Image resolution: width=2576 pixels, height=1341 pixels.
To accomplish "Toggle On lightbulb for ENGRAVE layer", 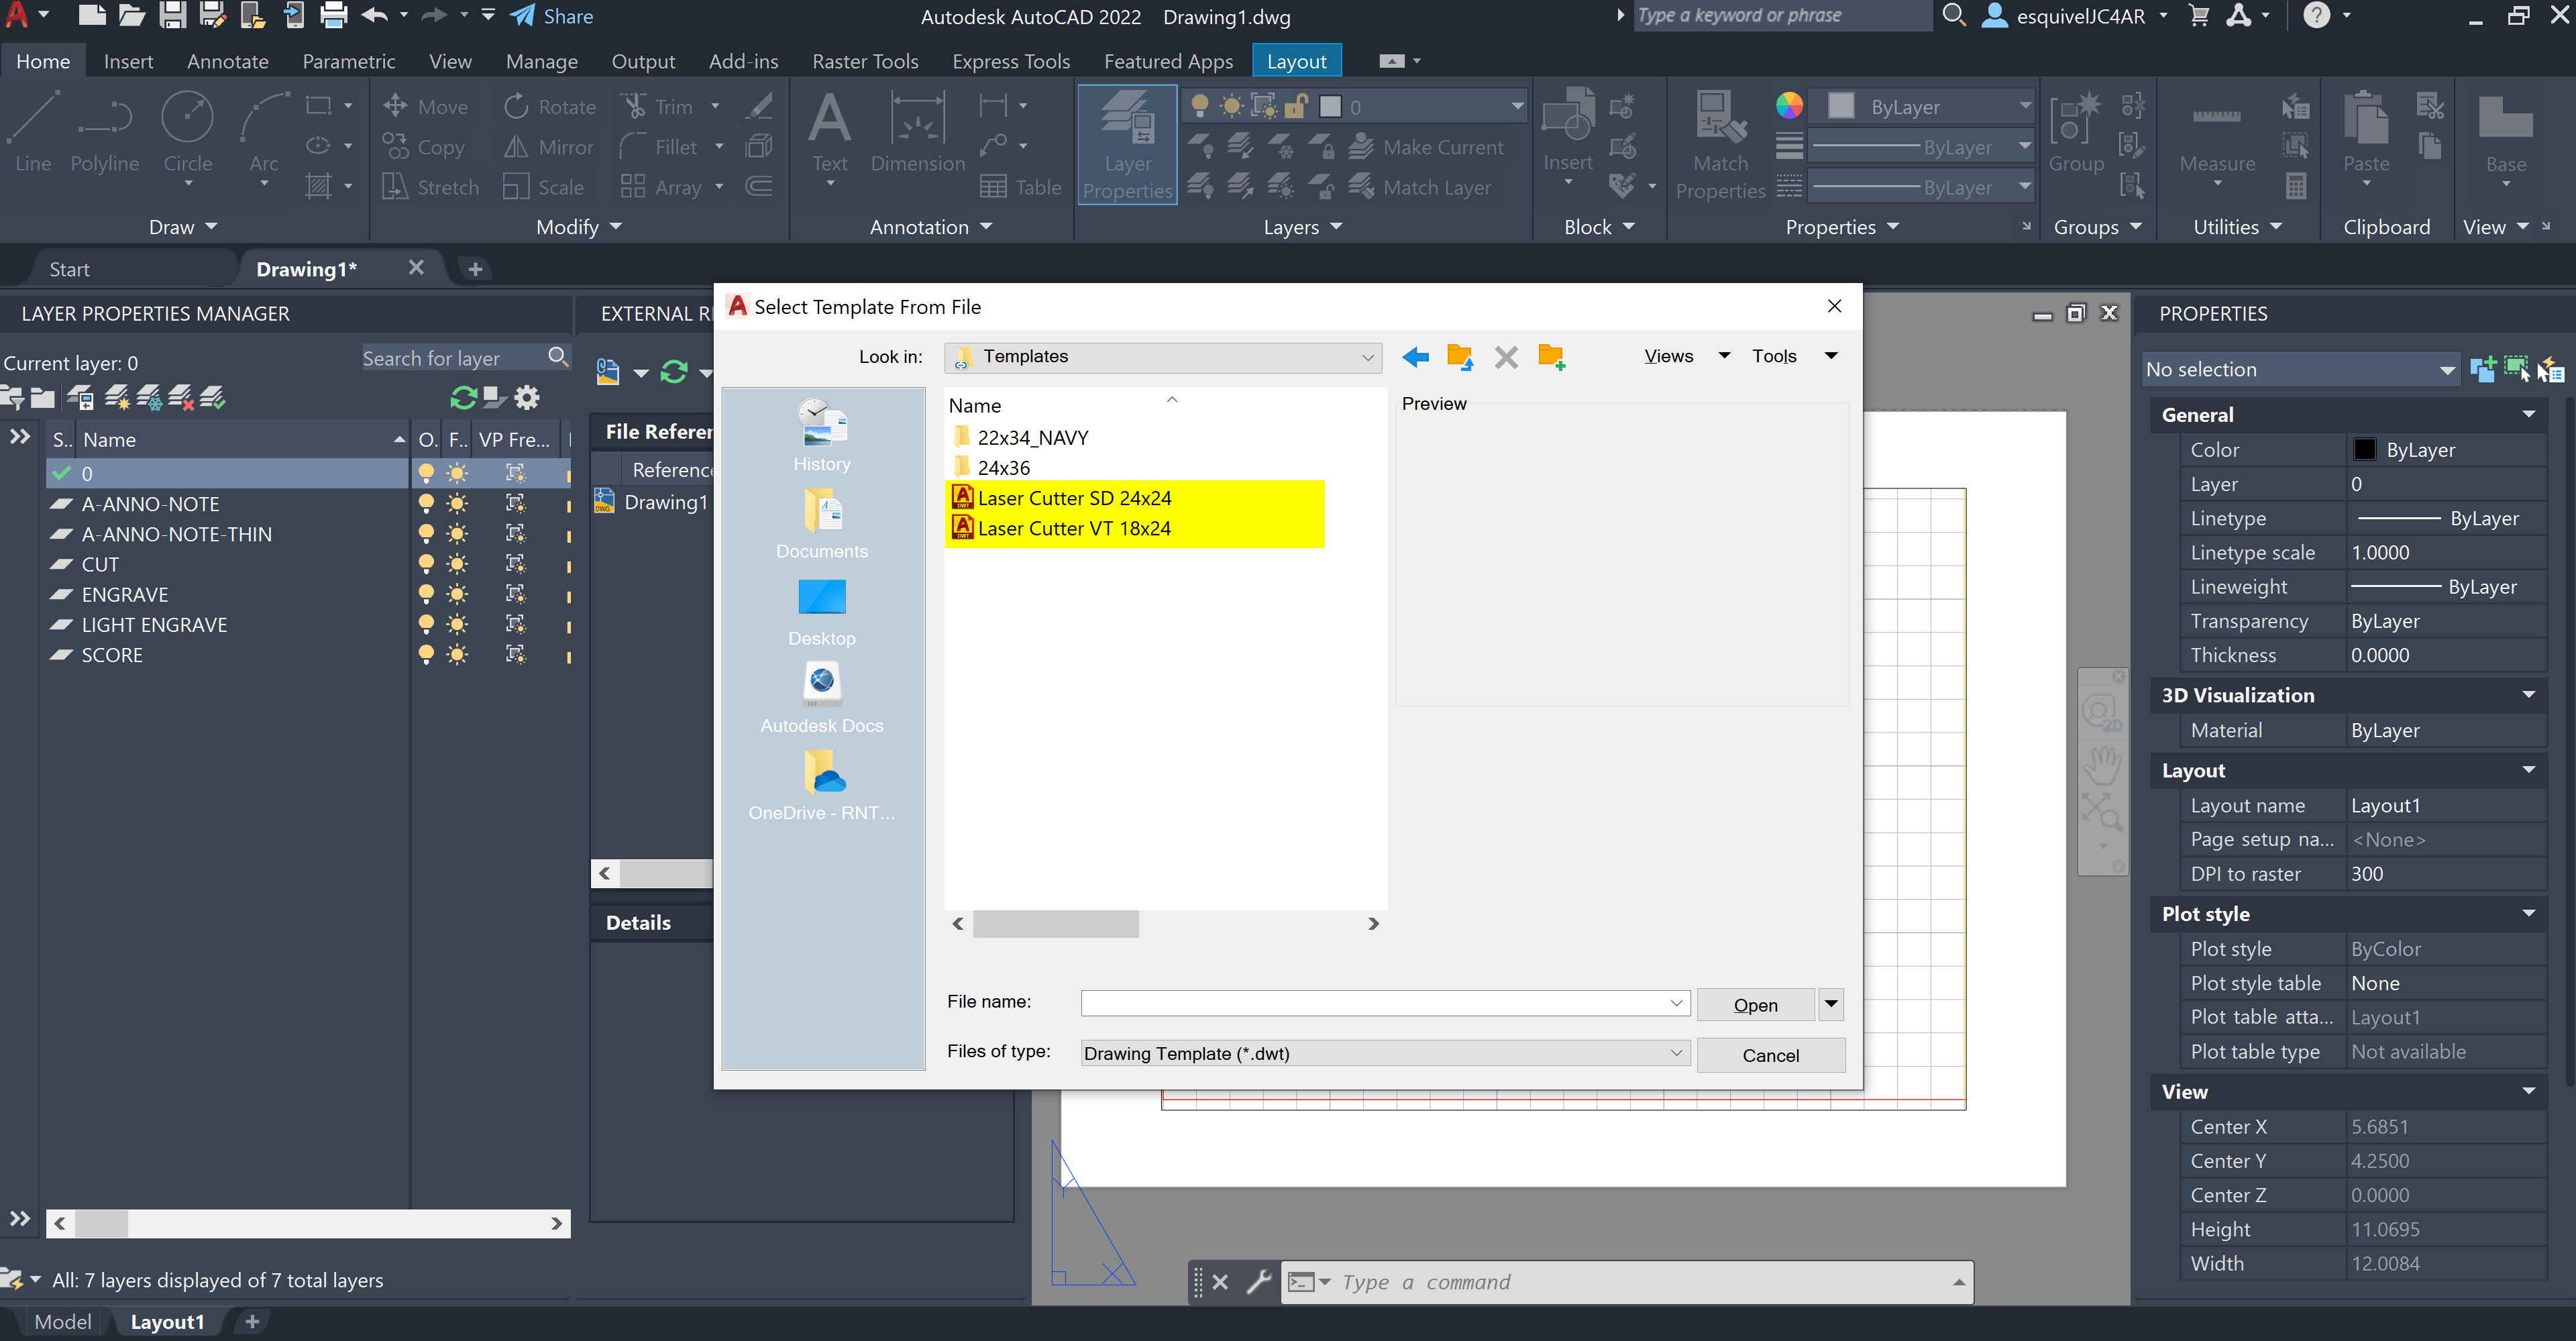I will [x=426, y=594].
